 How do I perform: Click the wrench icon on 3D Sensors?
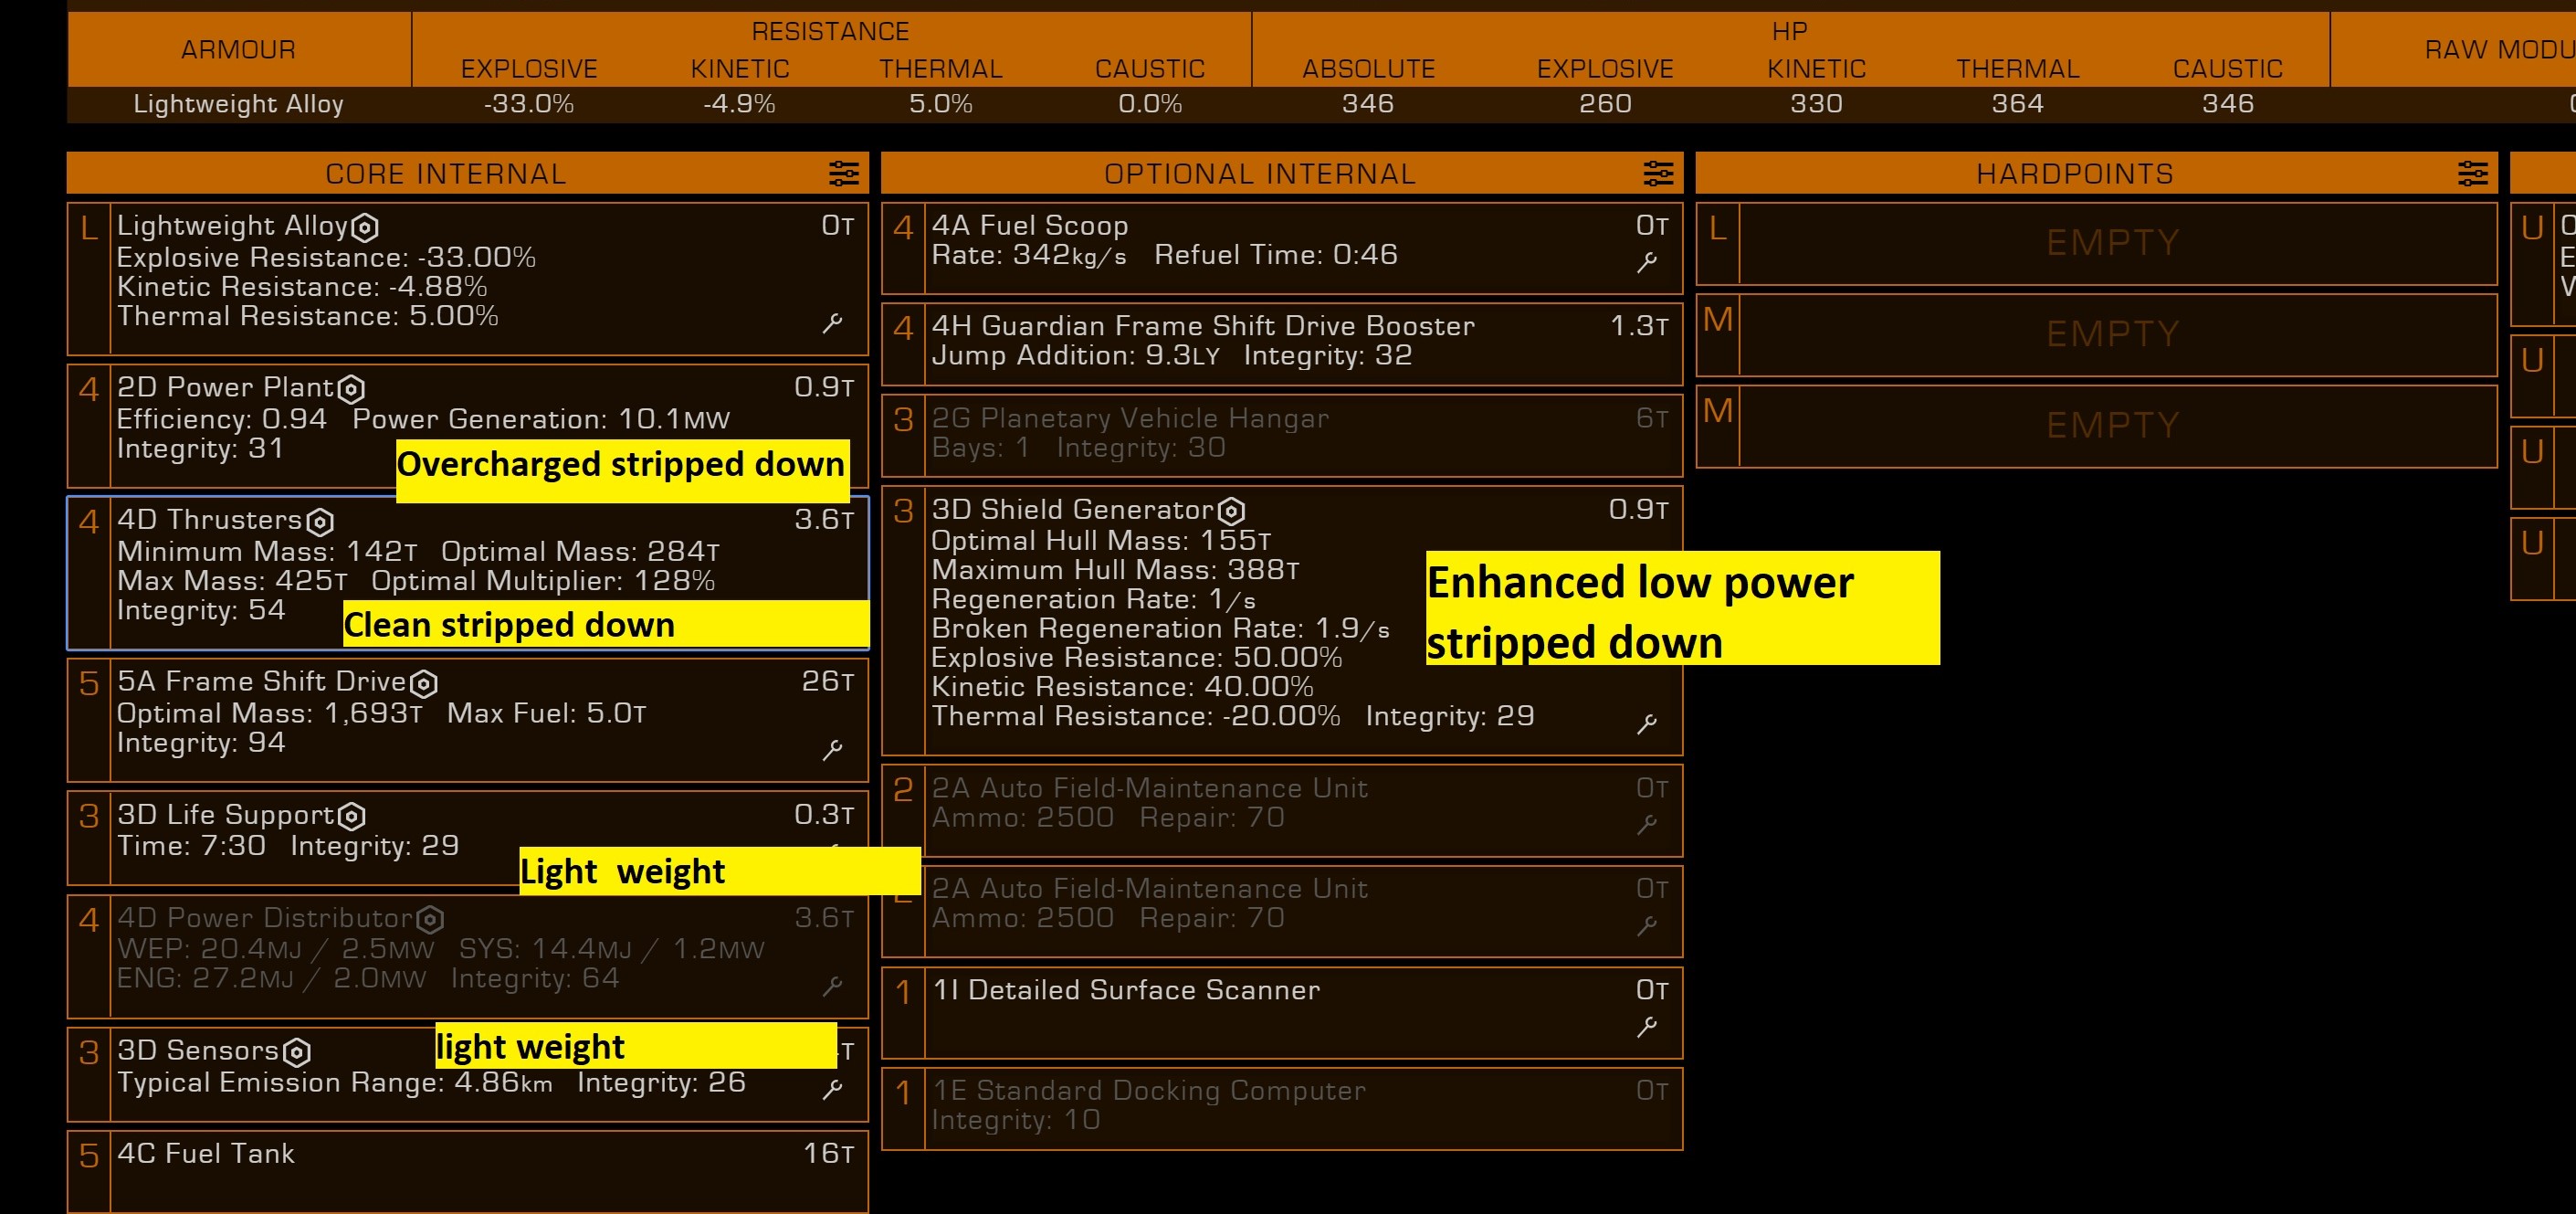[x=832, y=1089]
